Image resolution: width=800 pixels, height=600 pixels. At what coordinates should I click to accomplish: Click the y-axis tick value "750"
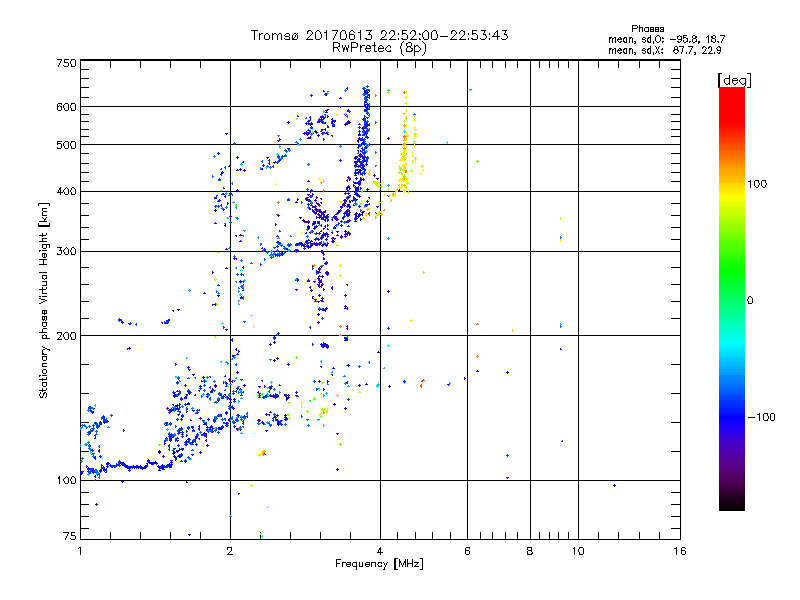[66, 63]
